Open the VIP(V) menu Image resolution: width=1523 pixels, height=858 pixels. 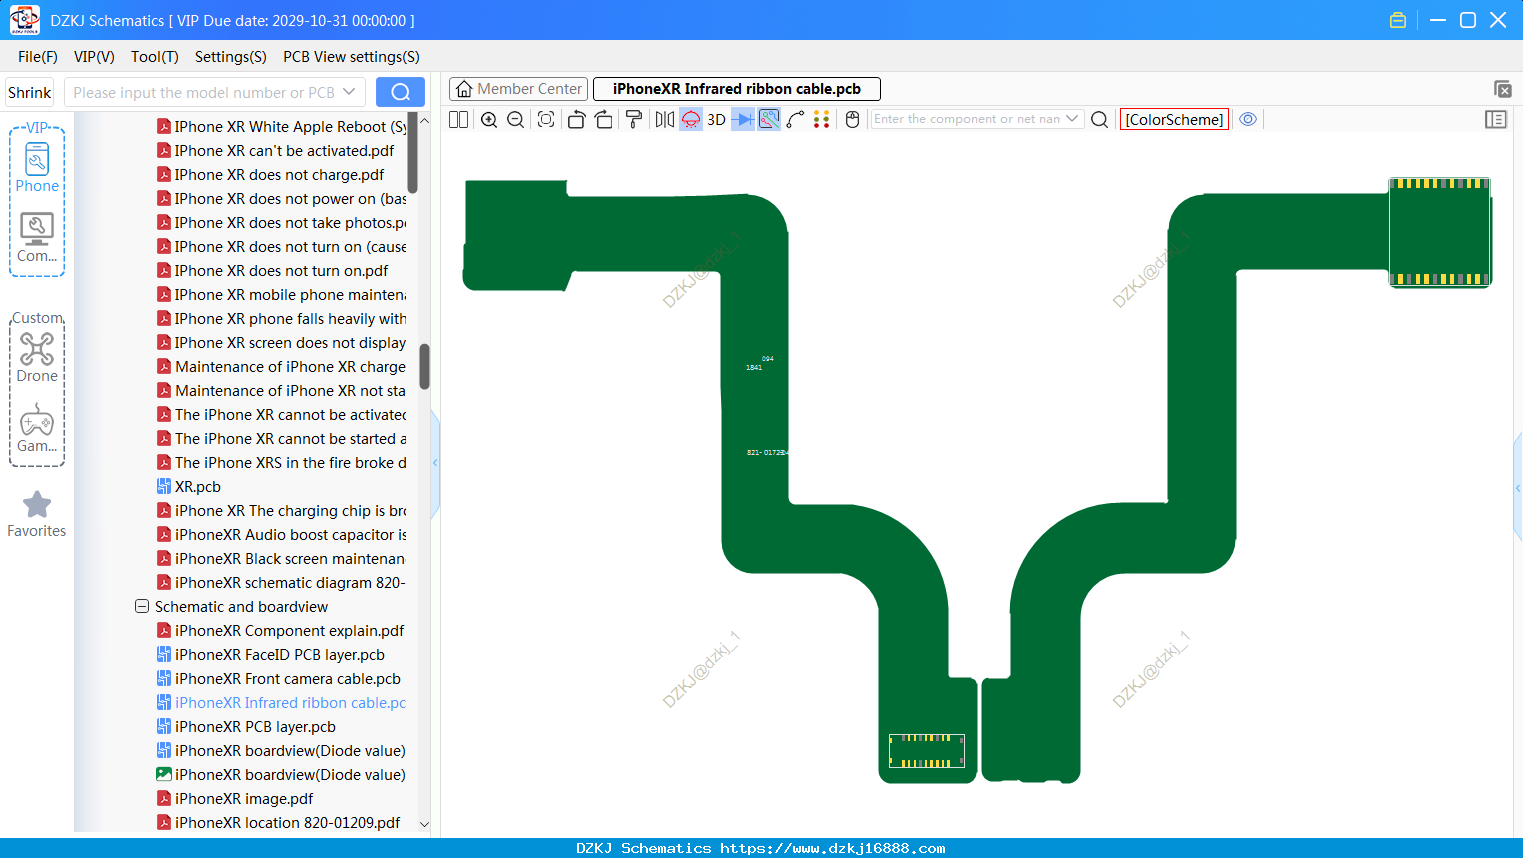pos(94,57)
